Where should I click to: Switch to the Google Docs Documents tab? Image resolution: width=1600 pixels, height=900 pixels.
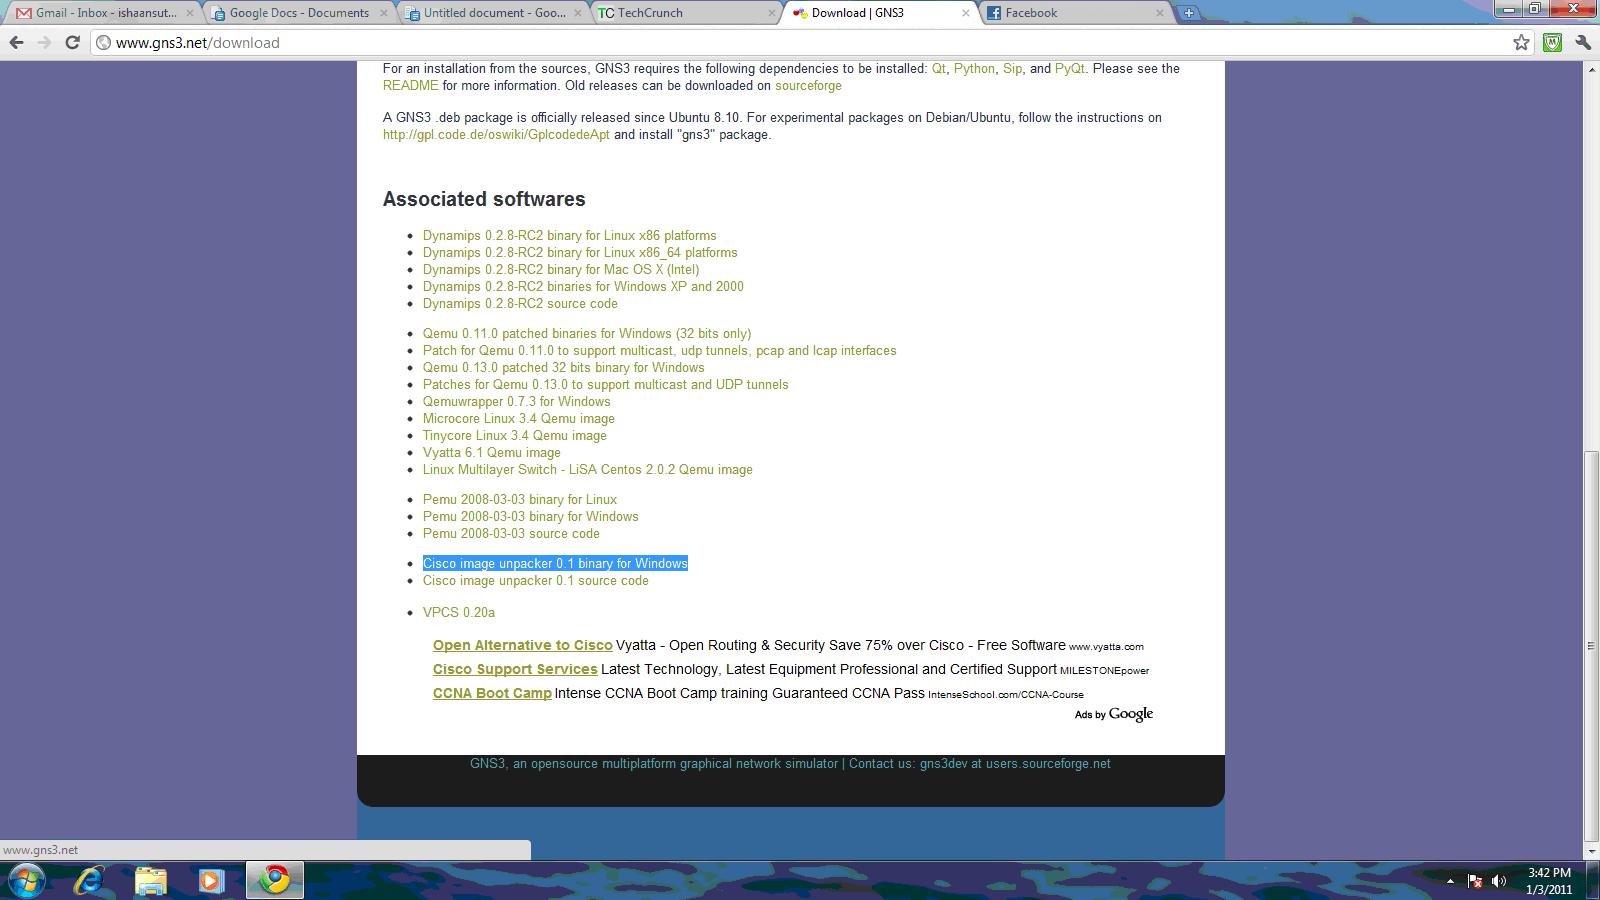coord(298,13)
